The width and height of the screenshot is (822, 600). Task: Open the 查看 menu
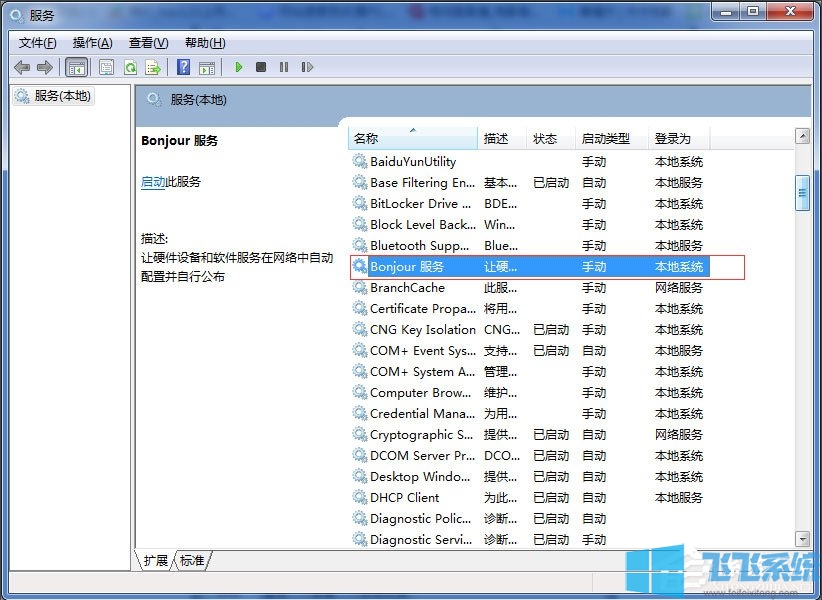point(146,43)
